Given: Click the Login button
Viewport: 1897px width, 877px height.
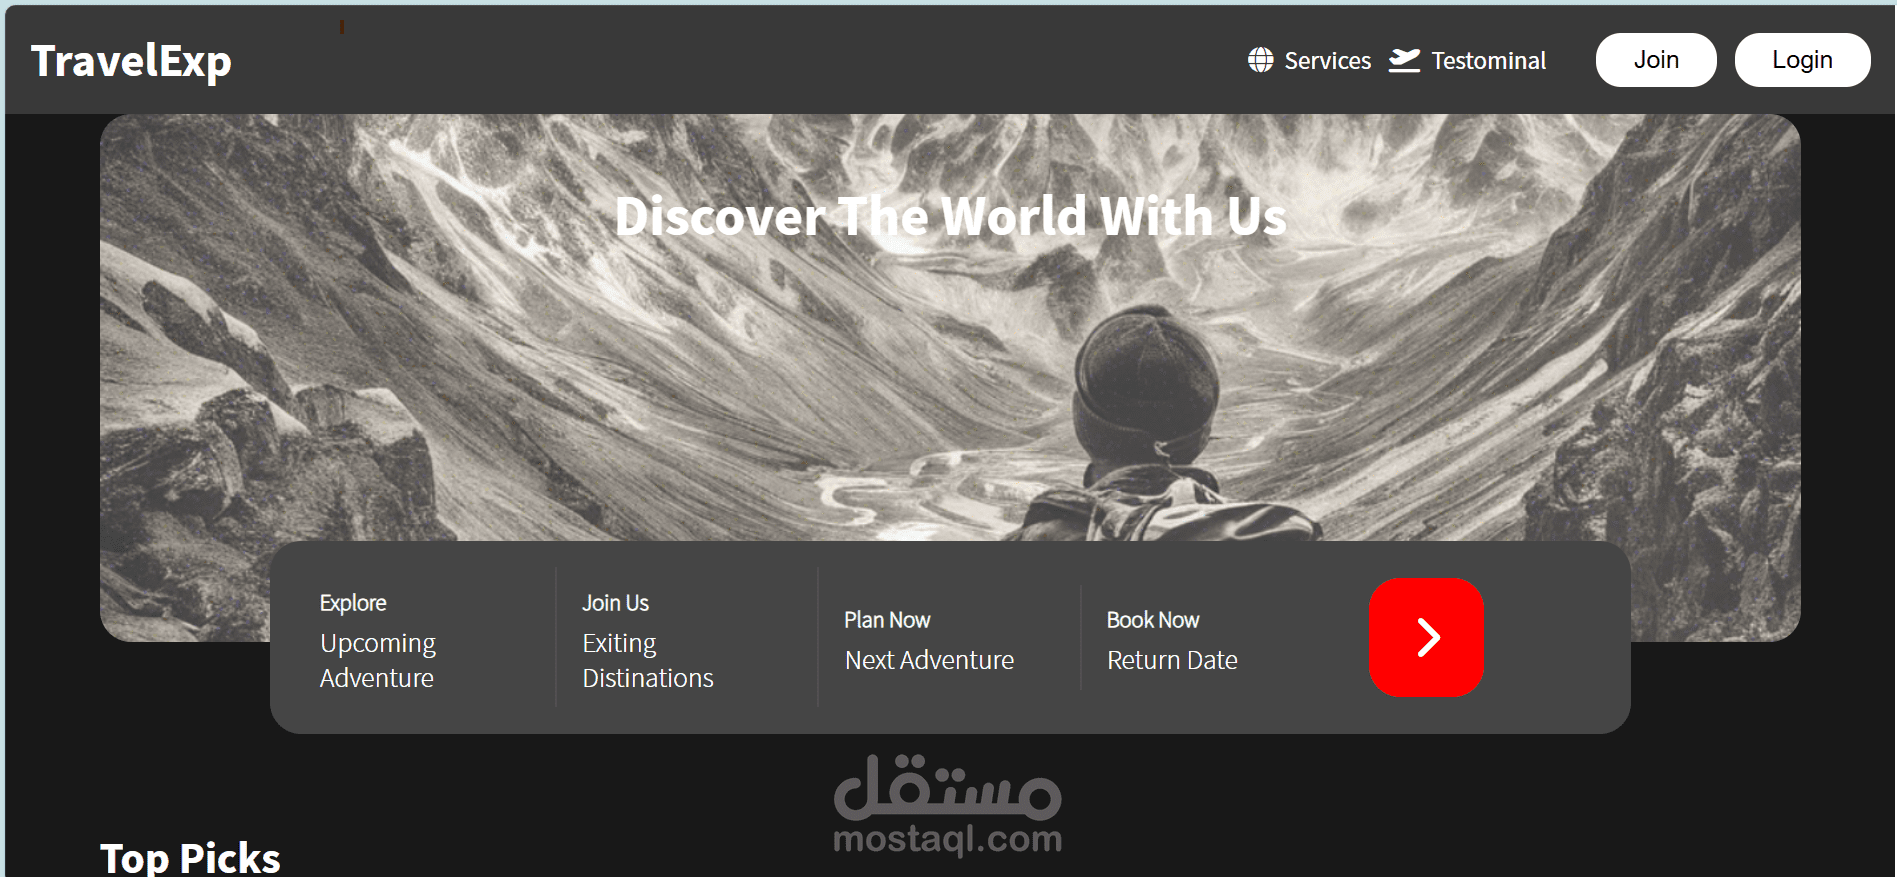Looking at the screenshot, I should tap(1802, 60).
